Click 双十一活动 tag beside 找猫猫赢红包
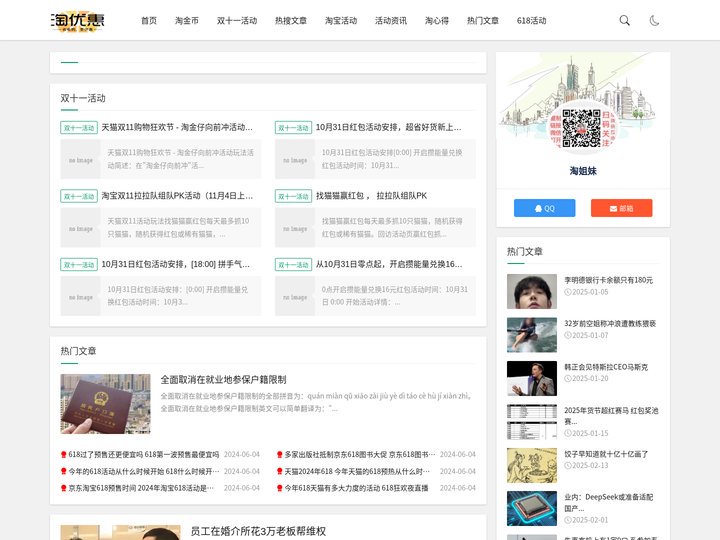This screenshot has width=720, height=540. (293, 196)
